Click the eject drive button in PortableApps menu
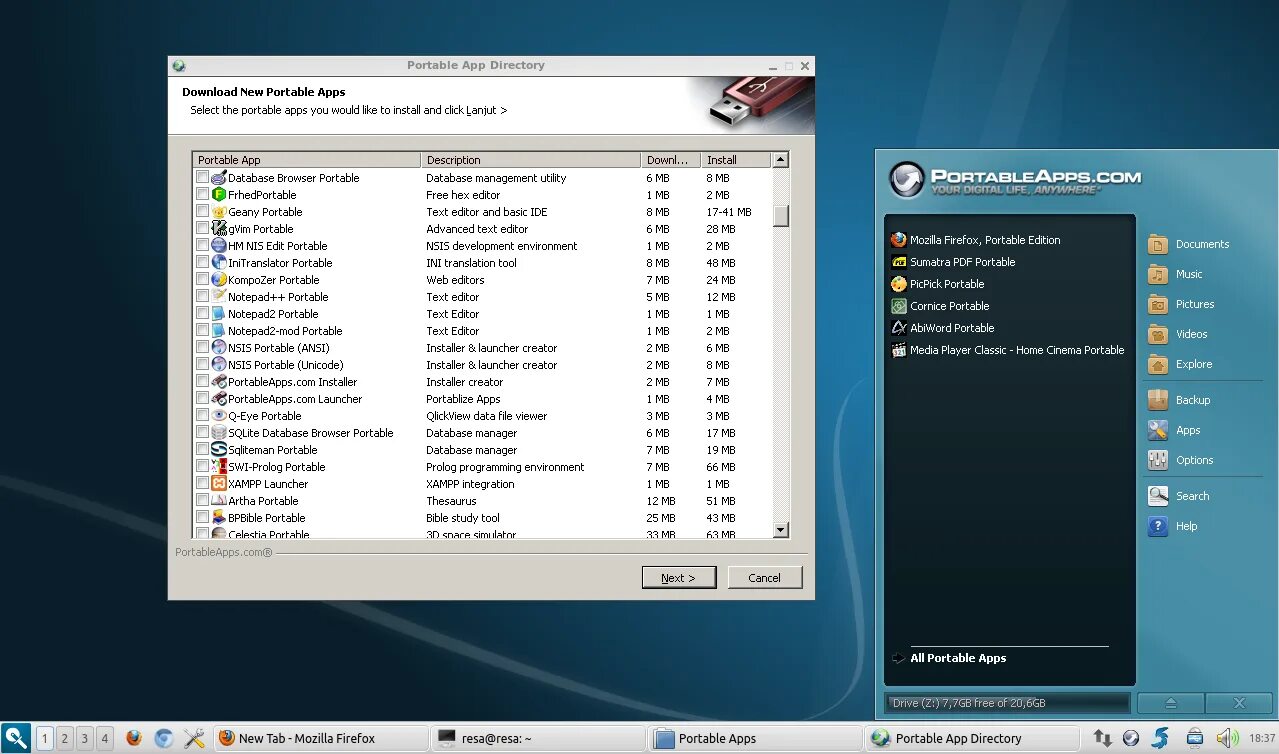This screenshot has width=1279, height=754. [1171, 703]
